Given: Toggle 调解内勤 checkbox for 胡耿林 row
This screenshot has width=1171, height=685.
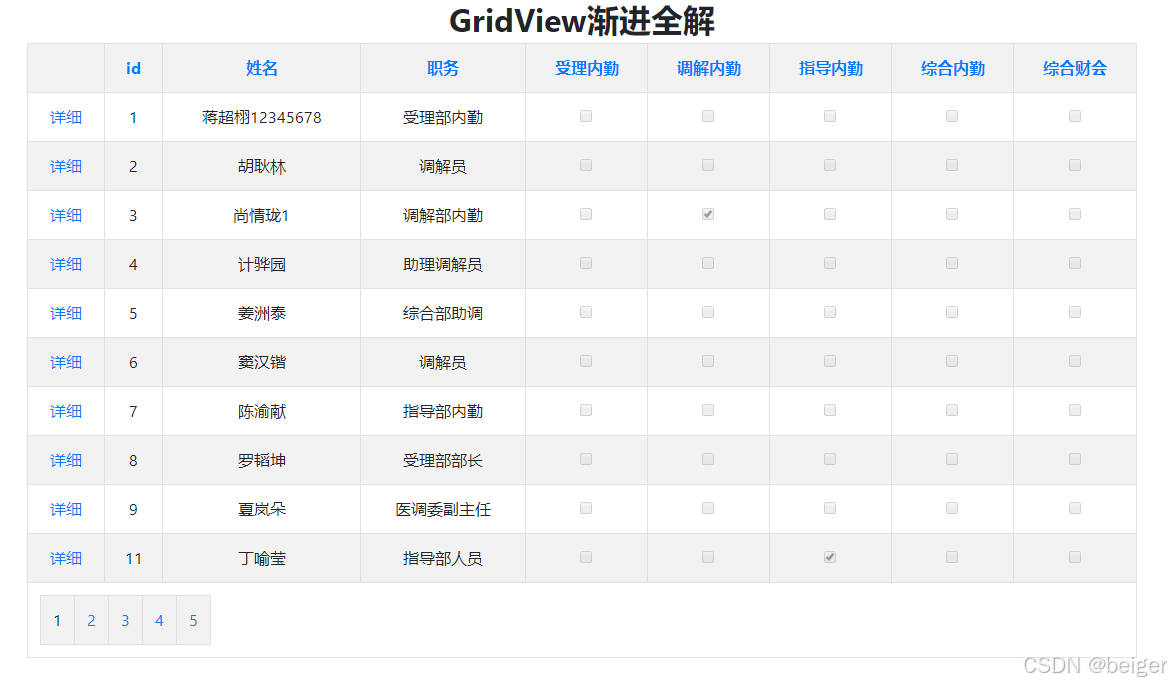Looking at the screenshot, I should (x=708, y=165).
